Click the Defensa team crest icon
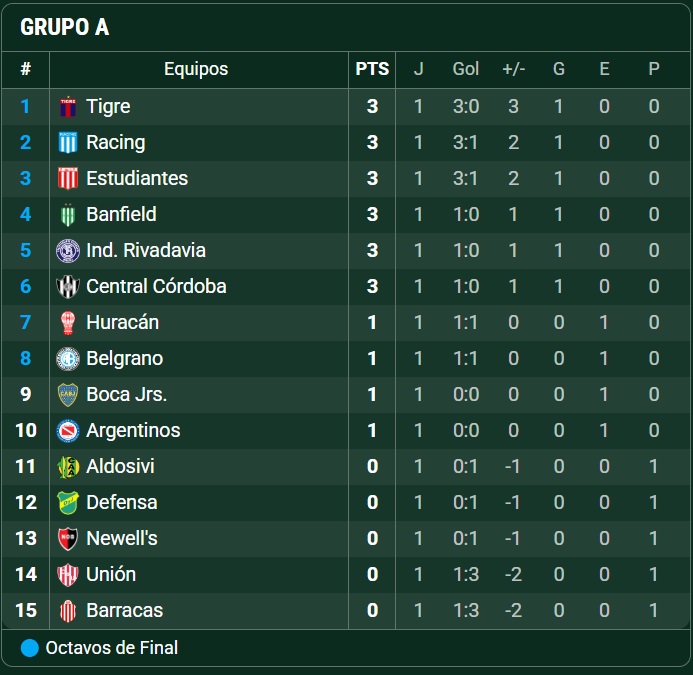This screenshot has width=693, height=675. 68,503
